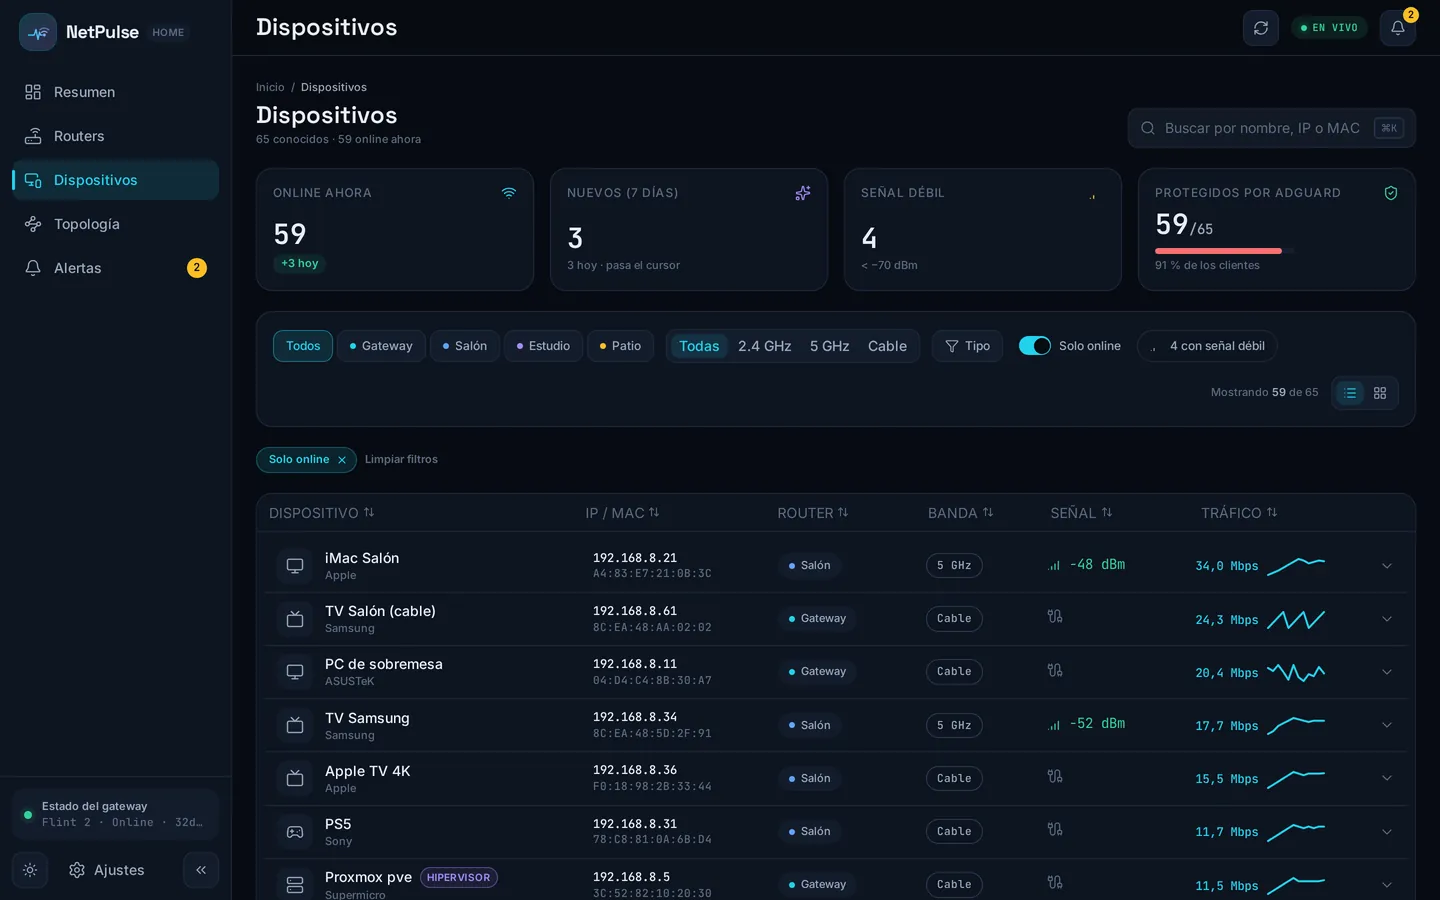Click the refresh icon in header

1260,28
